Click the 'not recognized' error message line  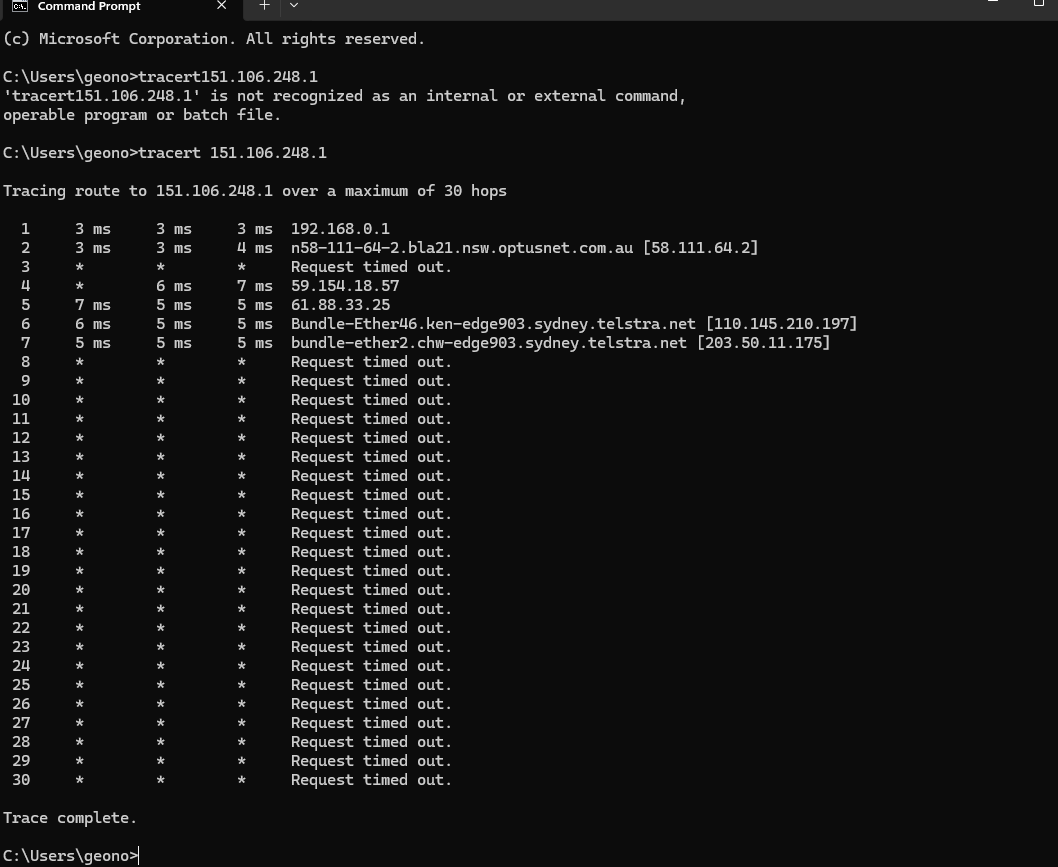(x=344, y=96)
